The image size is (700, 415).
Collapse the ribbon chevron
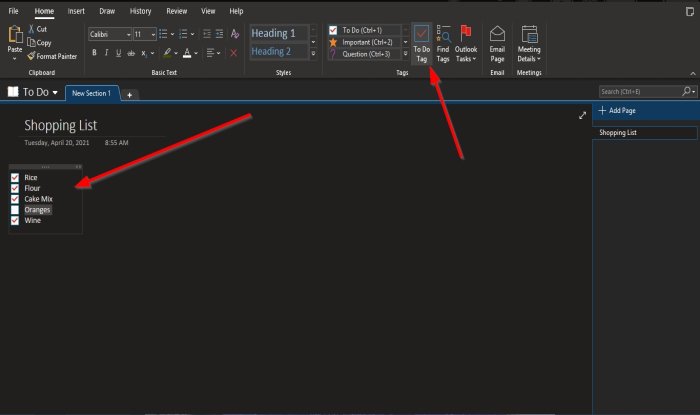point(692,74)
